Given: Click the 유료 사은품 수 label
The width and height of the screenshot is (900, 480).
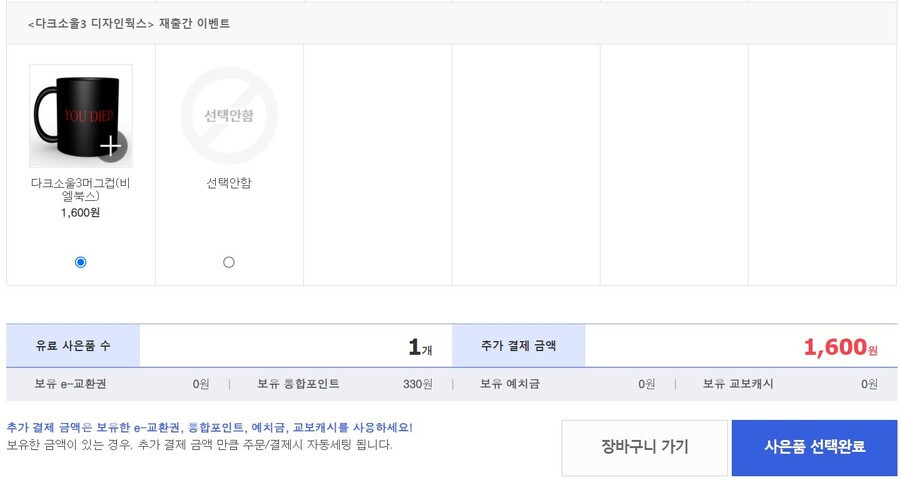Looking at the screenshot, I should [x=73, y=346].
